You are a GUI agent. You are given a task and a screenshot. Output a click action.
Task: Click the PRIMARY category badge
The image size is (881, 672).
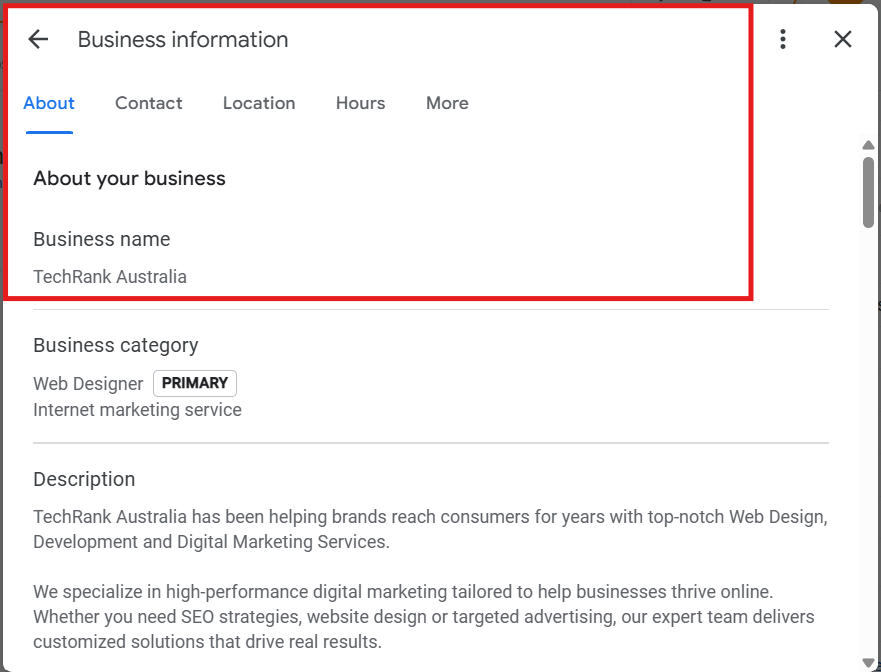pyautogui.click(x=195, y=383)
